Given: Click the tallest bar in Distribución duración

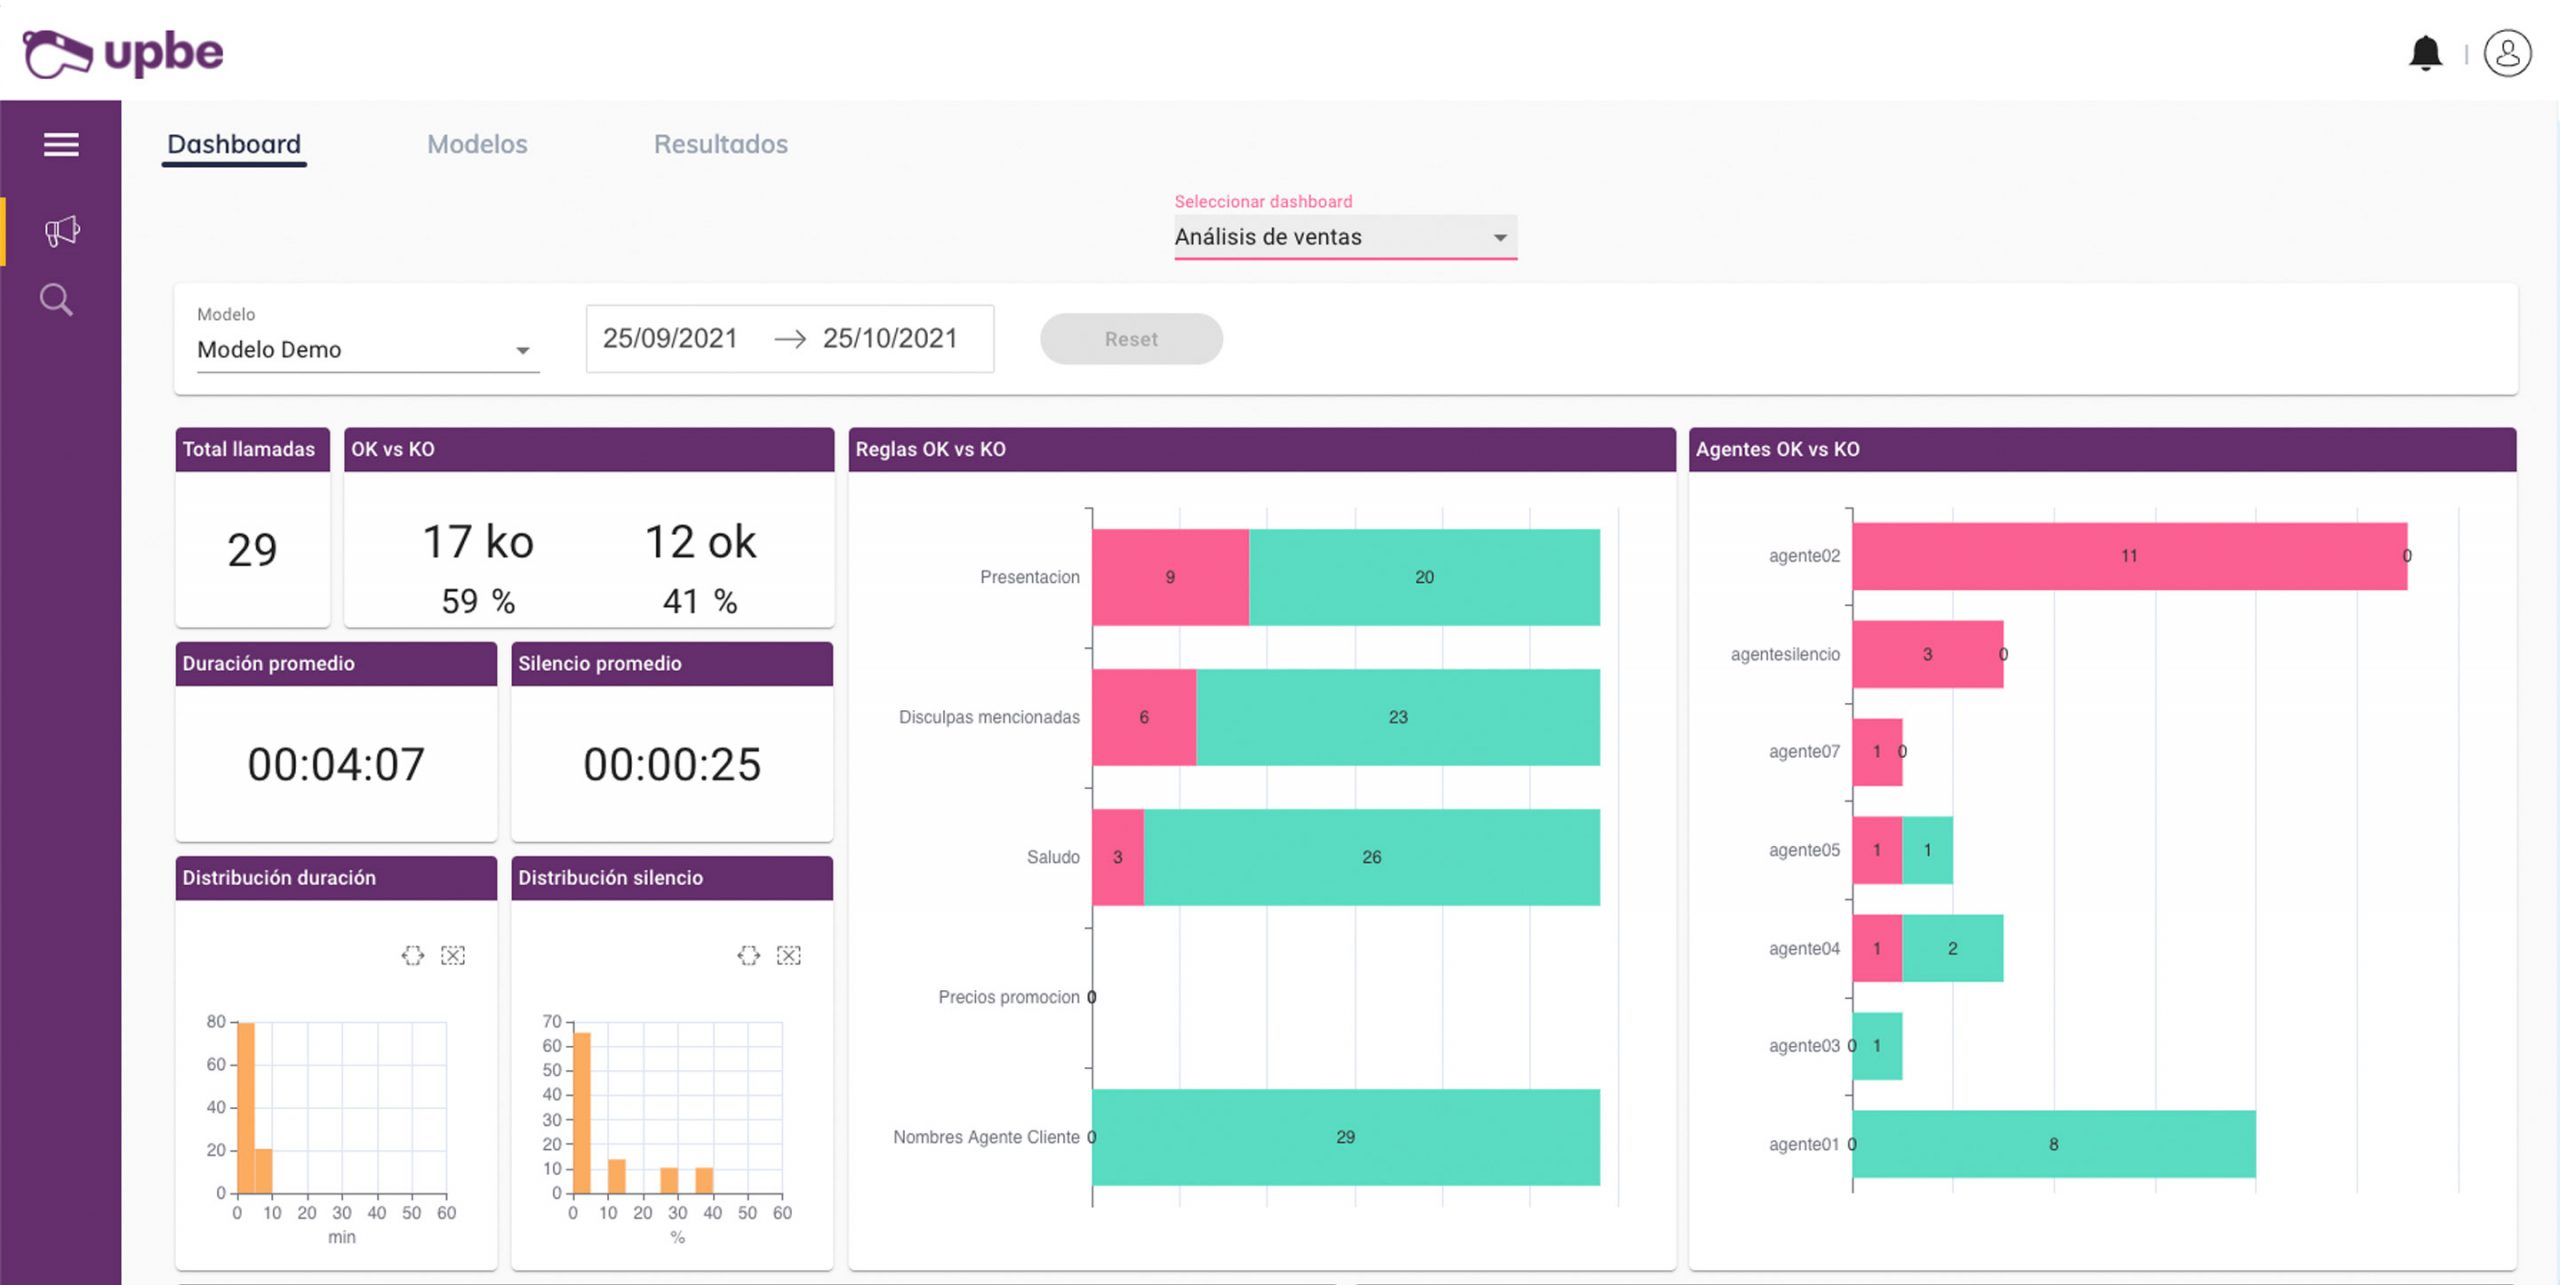Looking at the screenshot, I should click(x=246, y=1108).
